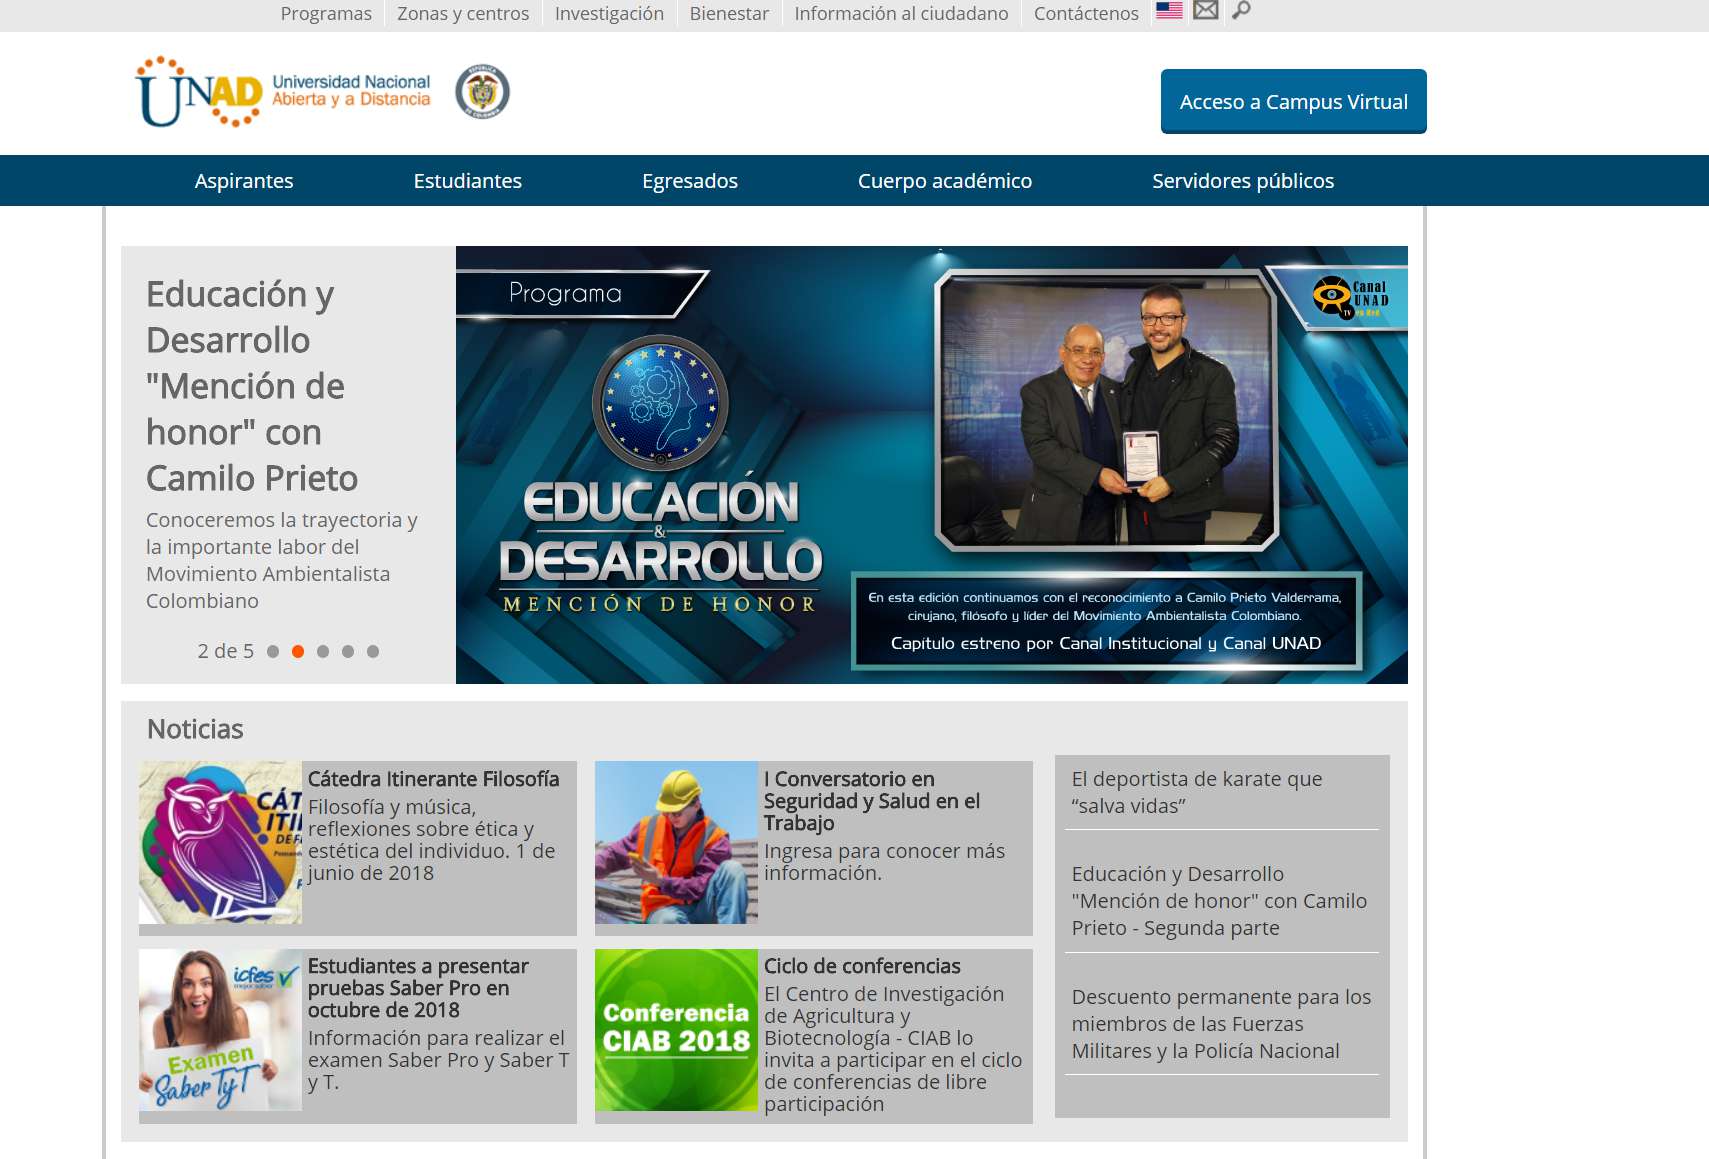
Task: Open the Cátedra Itinerante owl thumbnail
Action: (x=221, y=842)
